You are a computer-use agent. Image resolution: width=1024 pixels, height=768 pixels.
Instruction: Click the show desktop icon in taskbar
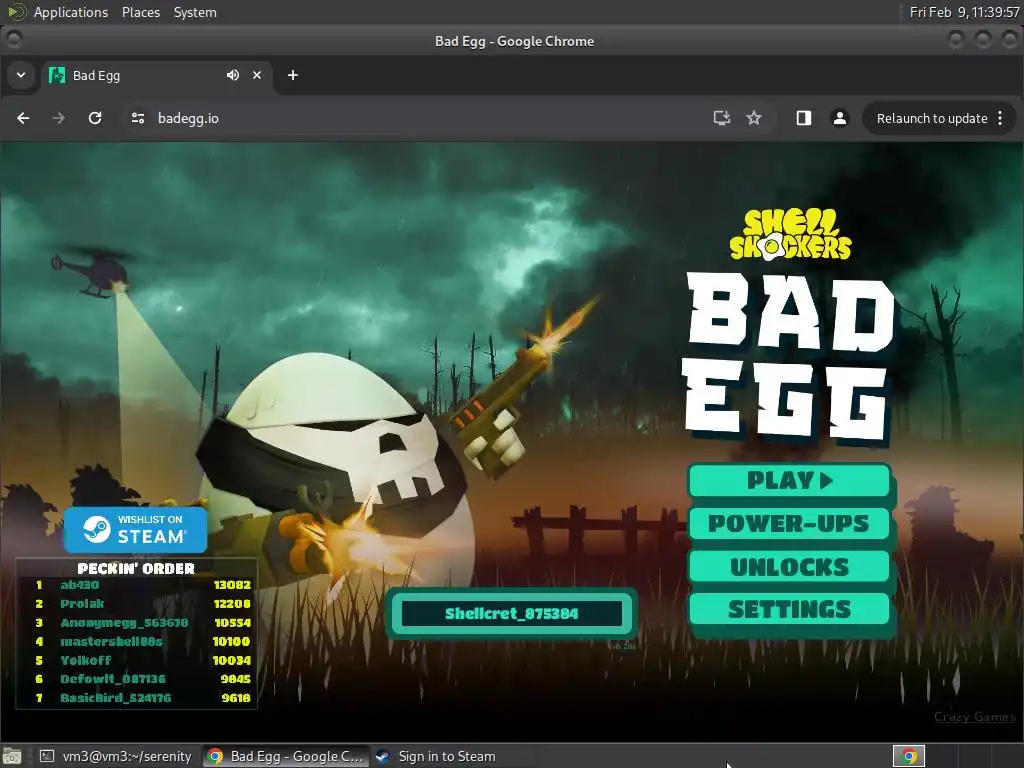point(12,756)
